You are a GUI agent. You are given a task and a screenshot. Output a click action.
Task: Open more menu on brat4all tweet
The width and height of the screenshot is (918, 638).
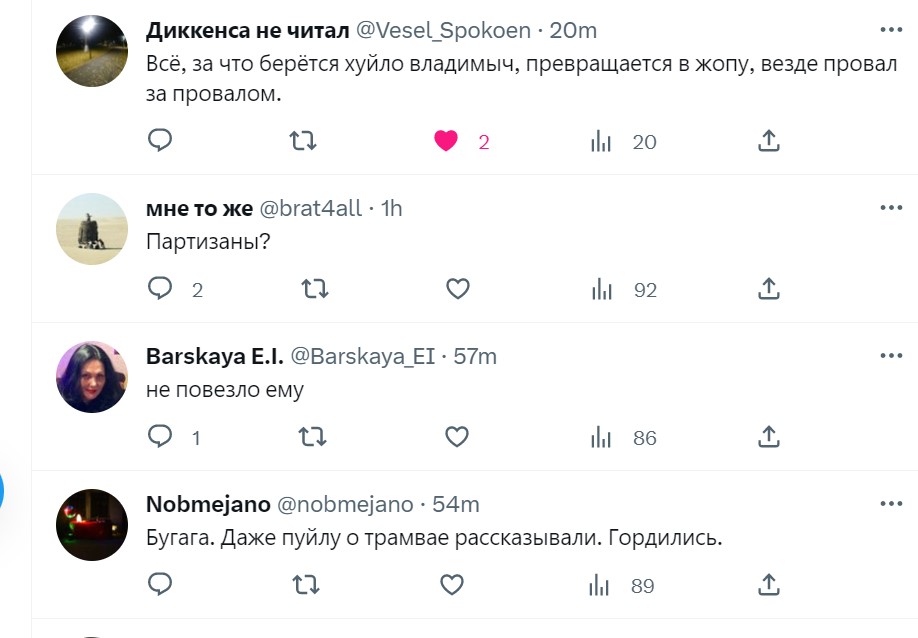pos(890,207)
